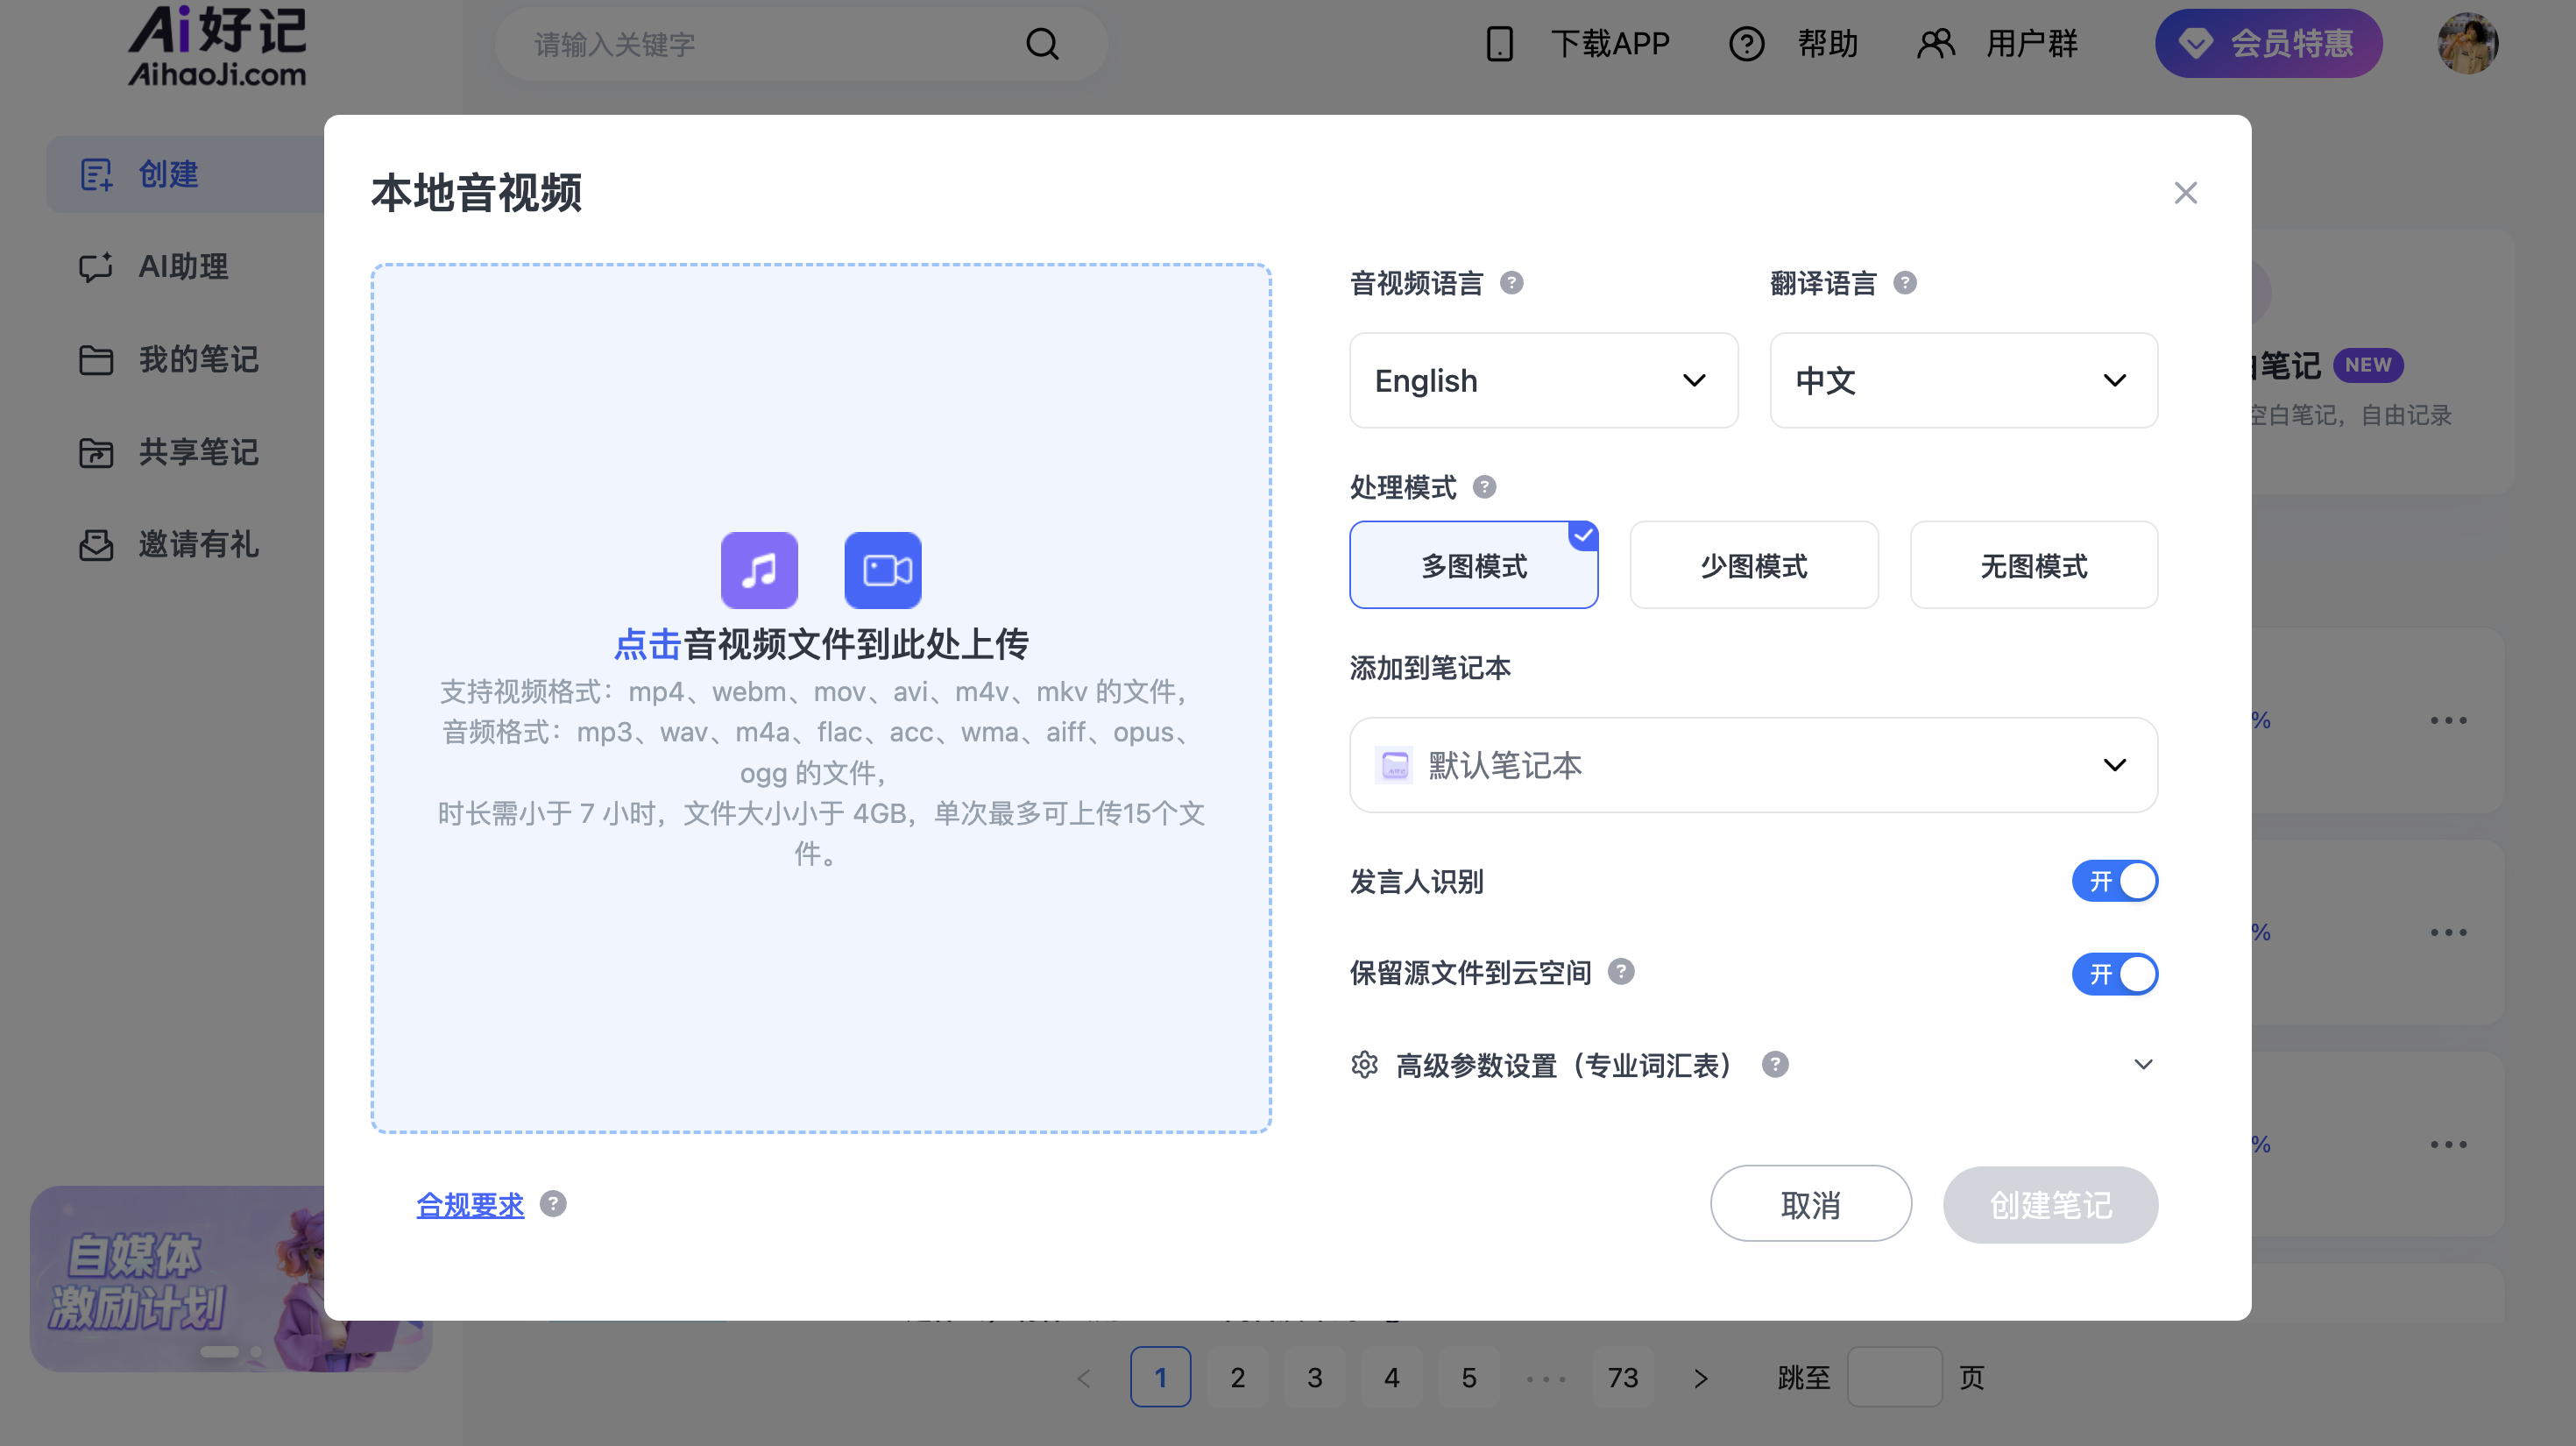Viewport: 2576px width, 1446px height.
Task: Click the 会员特惠 button
Action: click(2268, 44)
